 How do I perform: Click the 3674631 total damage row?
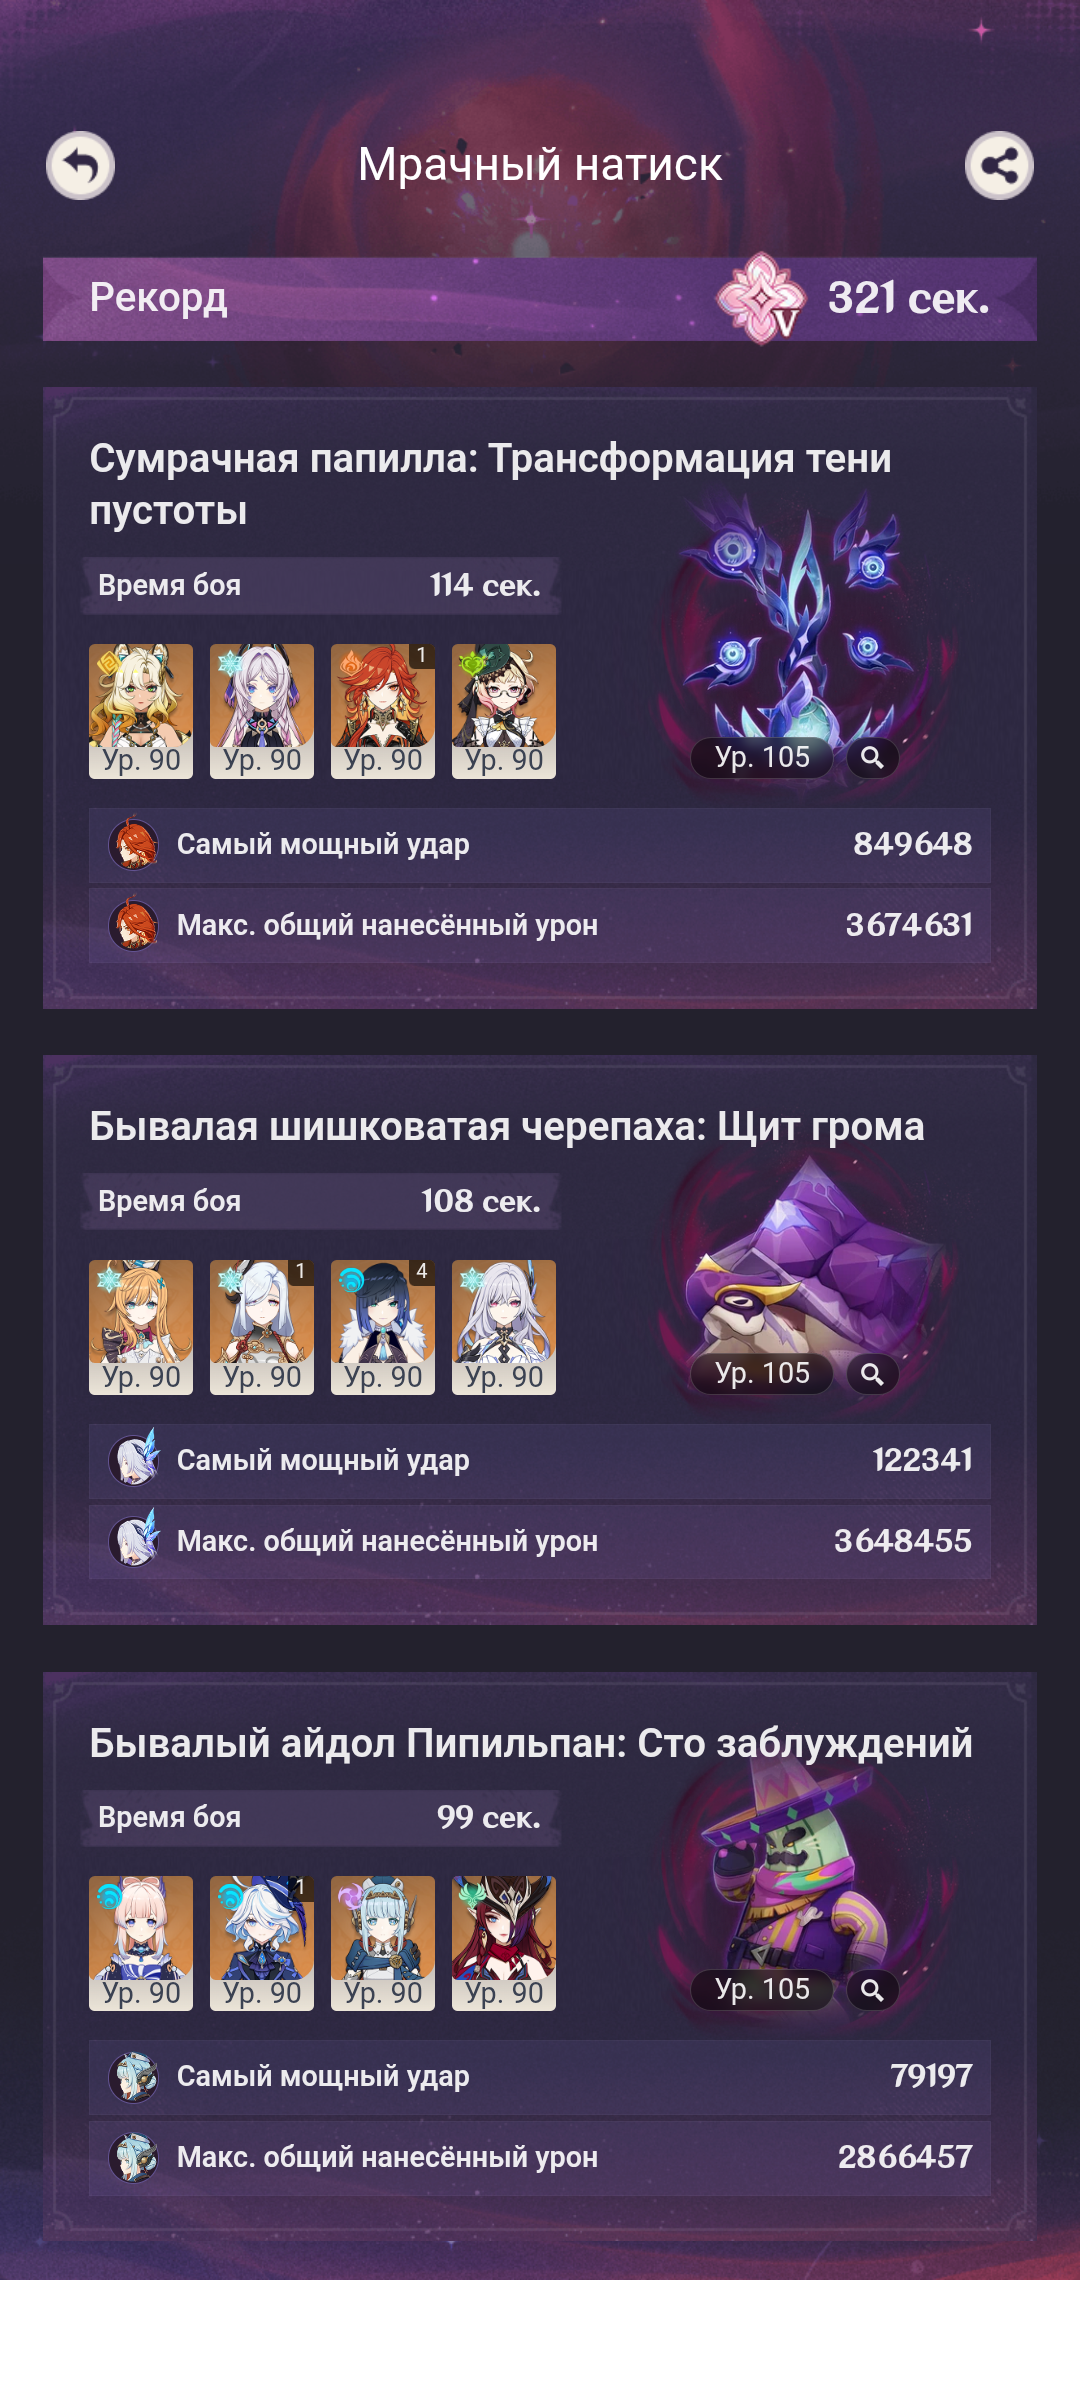(540, 926)
